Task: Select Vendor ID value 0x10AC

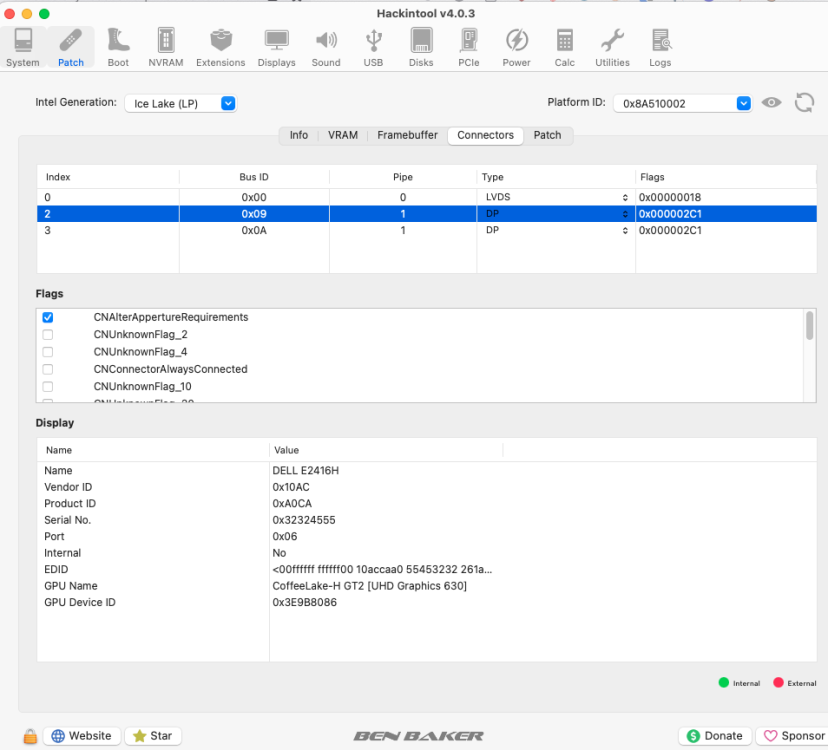Action: (x=291, y=487)
